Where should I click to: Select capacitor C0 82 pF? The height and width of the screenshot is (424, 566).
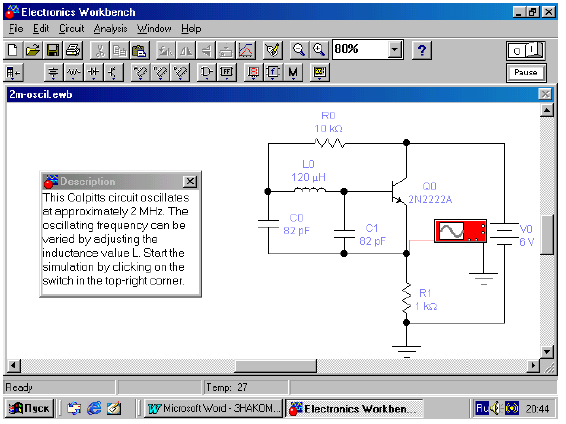tap(268, 224)
